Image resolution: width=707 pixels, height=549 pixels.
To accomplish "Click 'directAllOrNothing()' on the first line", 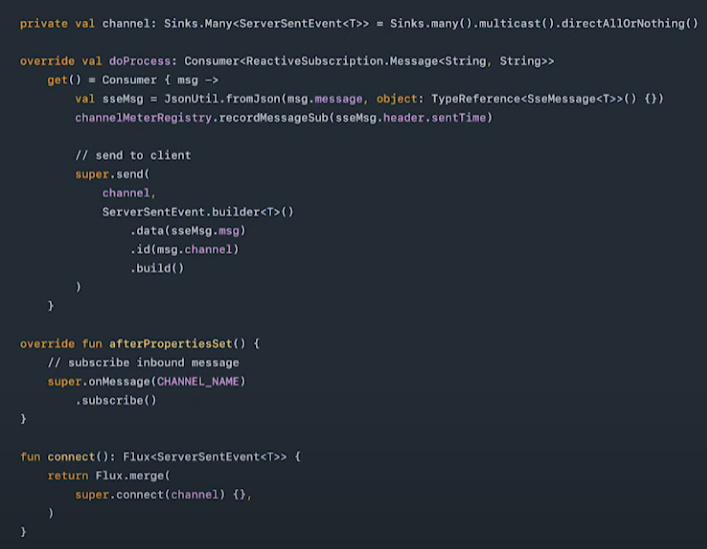I will (x=629, y=23).
